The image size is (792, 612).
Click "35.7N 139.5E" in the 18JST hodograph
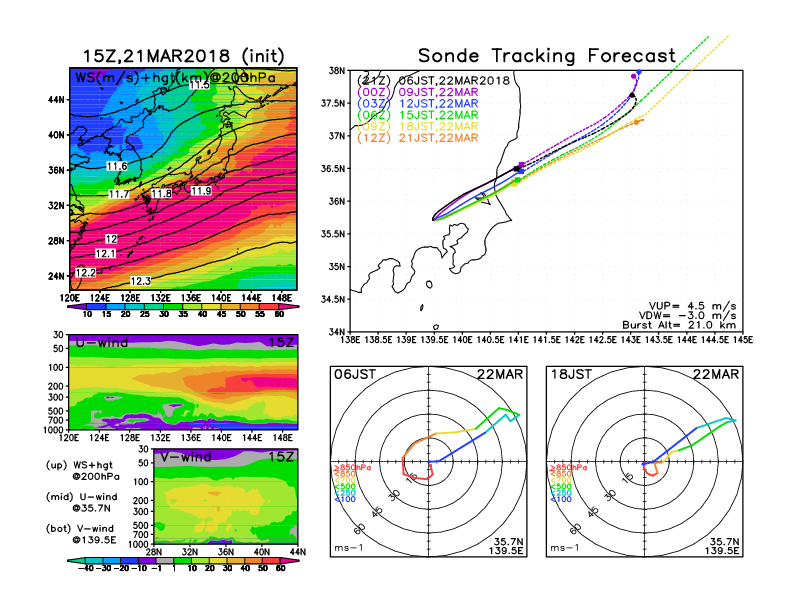[x=722, y=546]
